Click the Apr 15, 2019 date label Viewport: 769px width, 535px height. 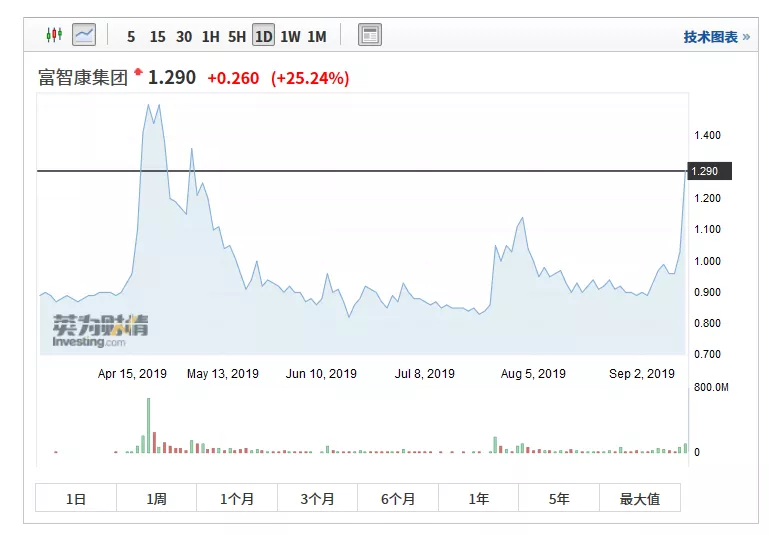point(132,374)
